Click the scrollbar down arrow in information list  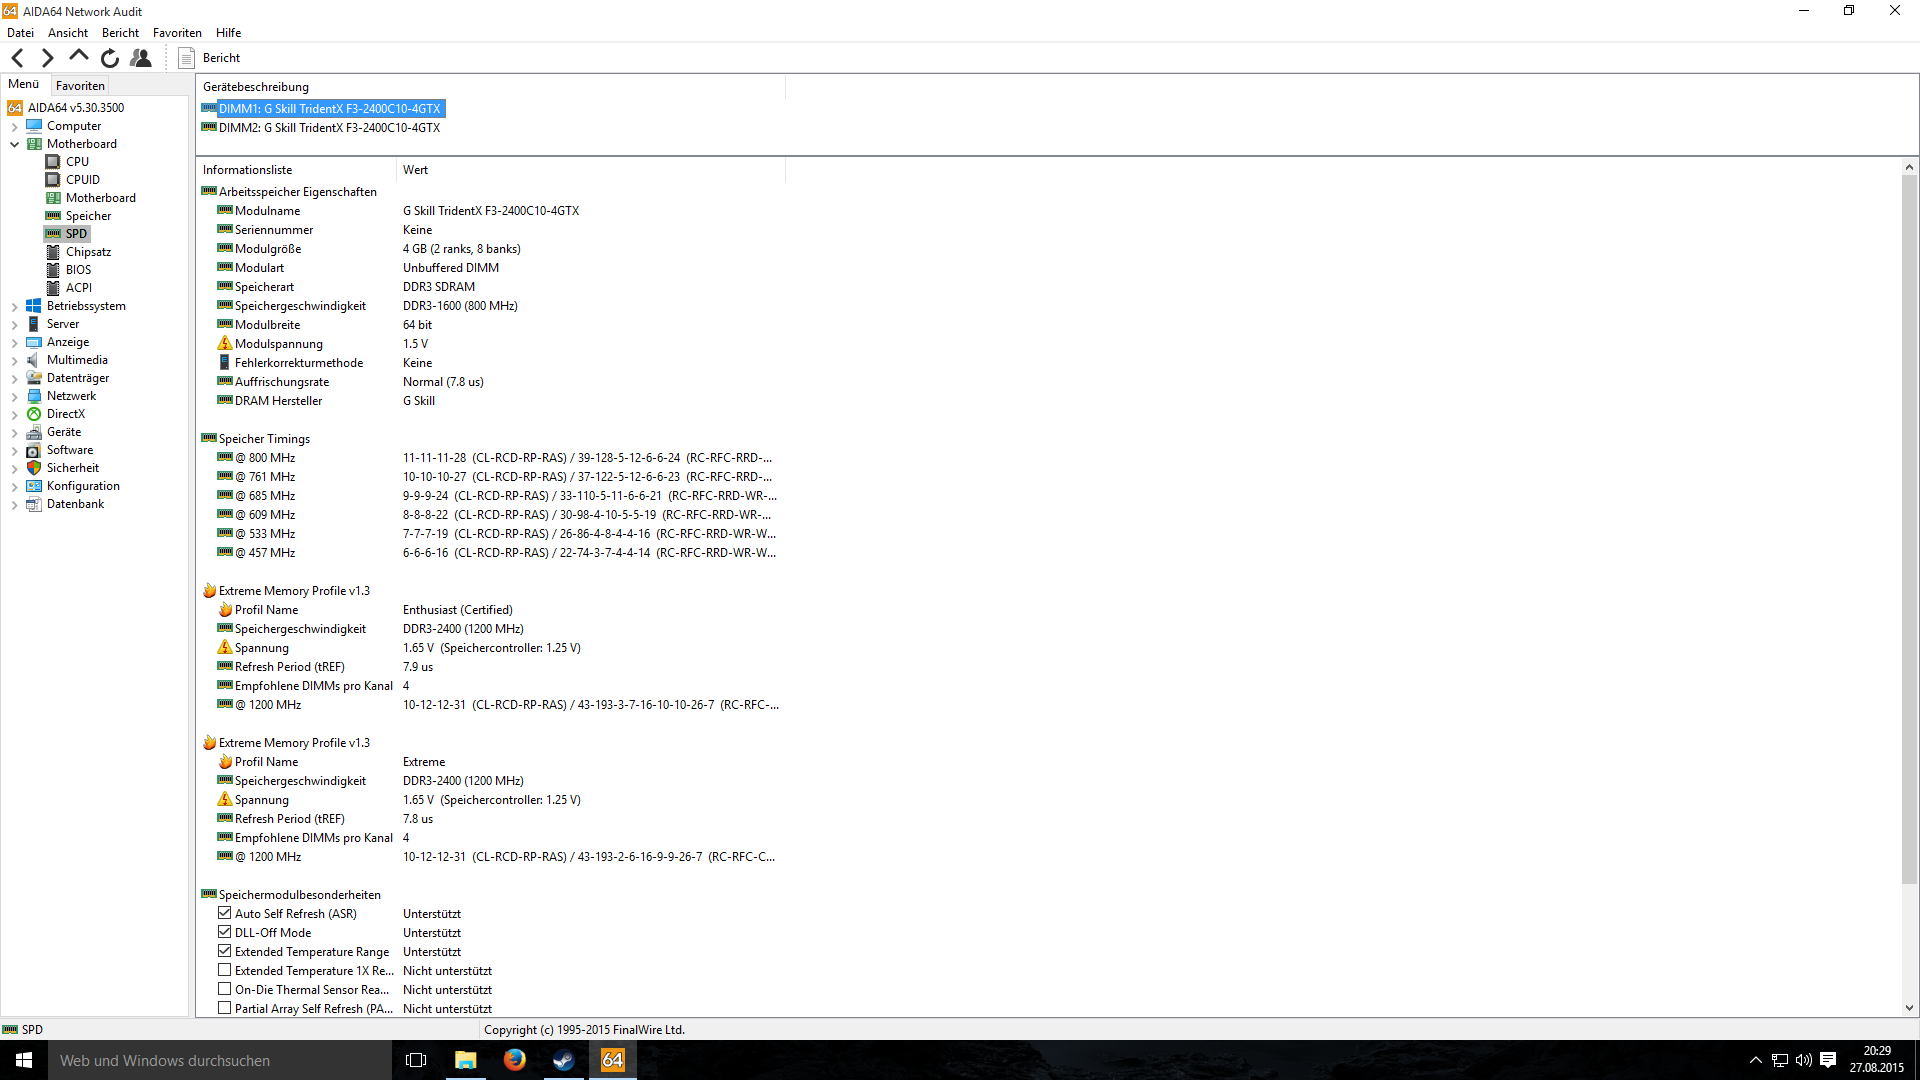[x=1909, y=1008]
